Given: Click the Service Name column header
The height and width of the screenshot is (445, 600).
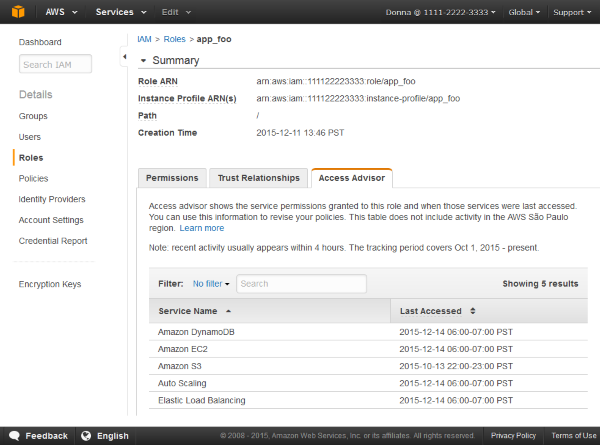Looking at the screenshot, I should tap(269, 311).
